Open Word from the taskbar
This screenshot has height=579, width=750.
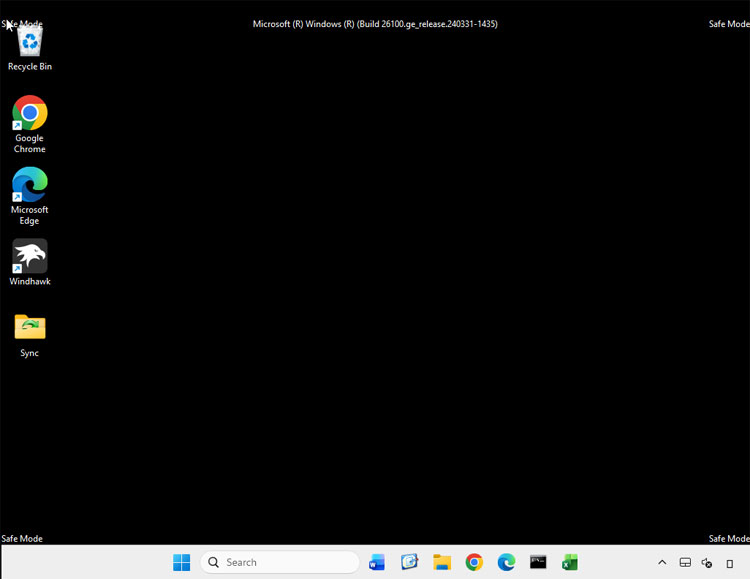pyautogui.click(x=377, y=562)
